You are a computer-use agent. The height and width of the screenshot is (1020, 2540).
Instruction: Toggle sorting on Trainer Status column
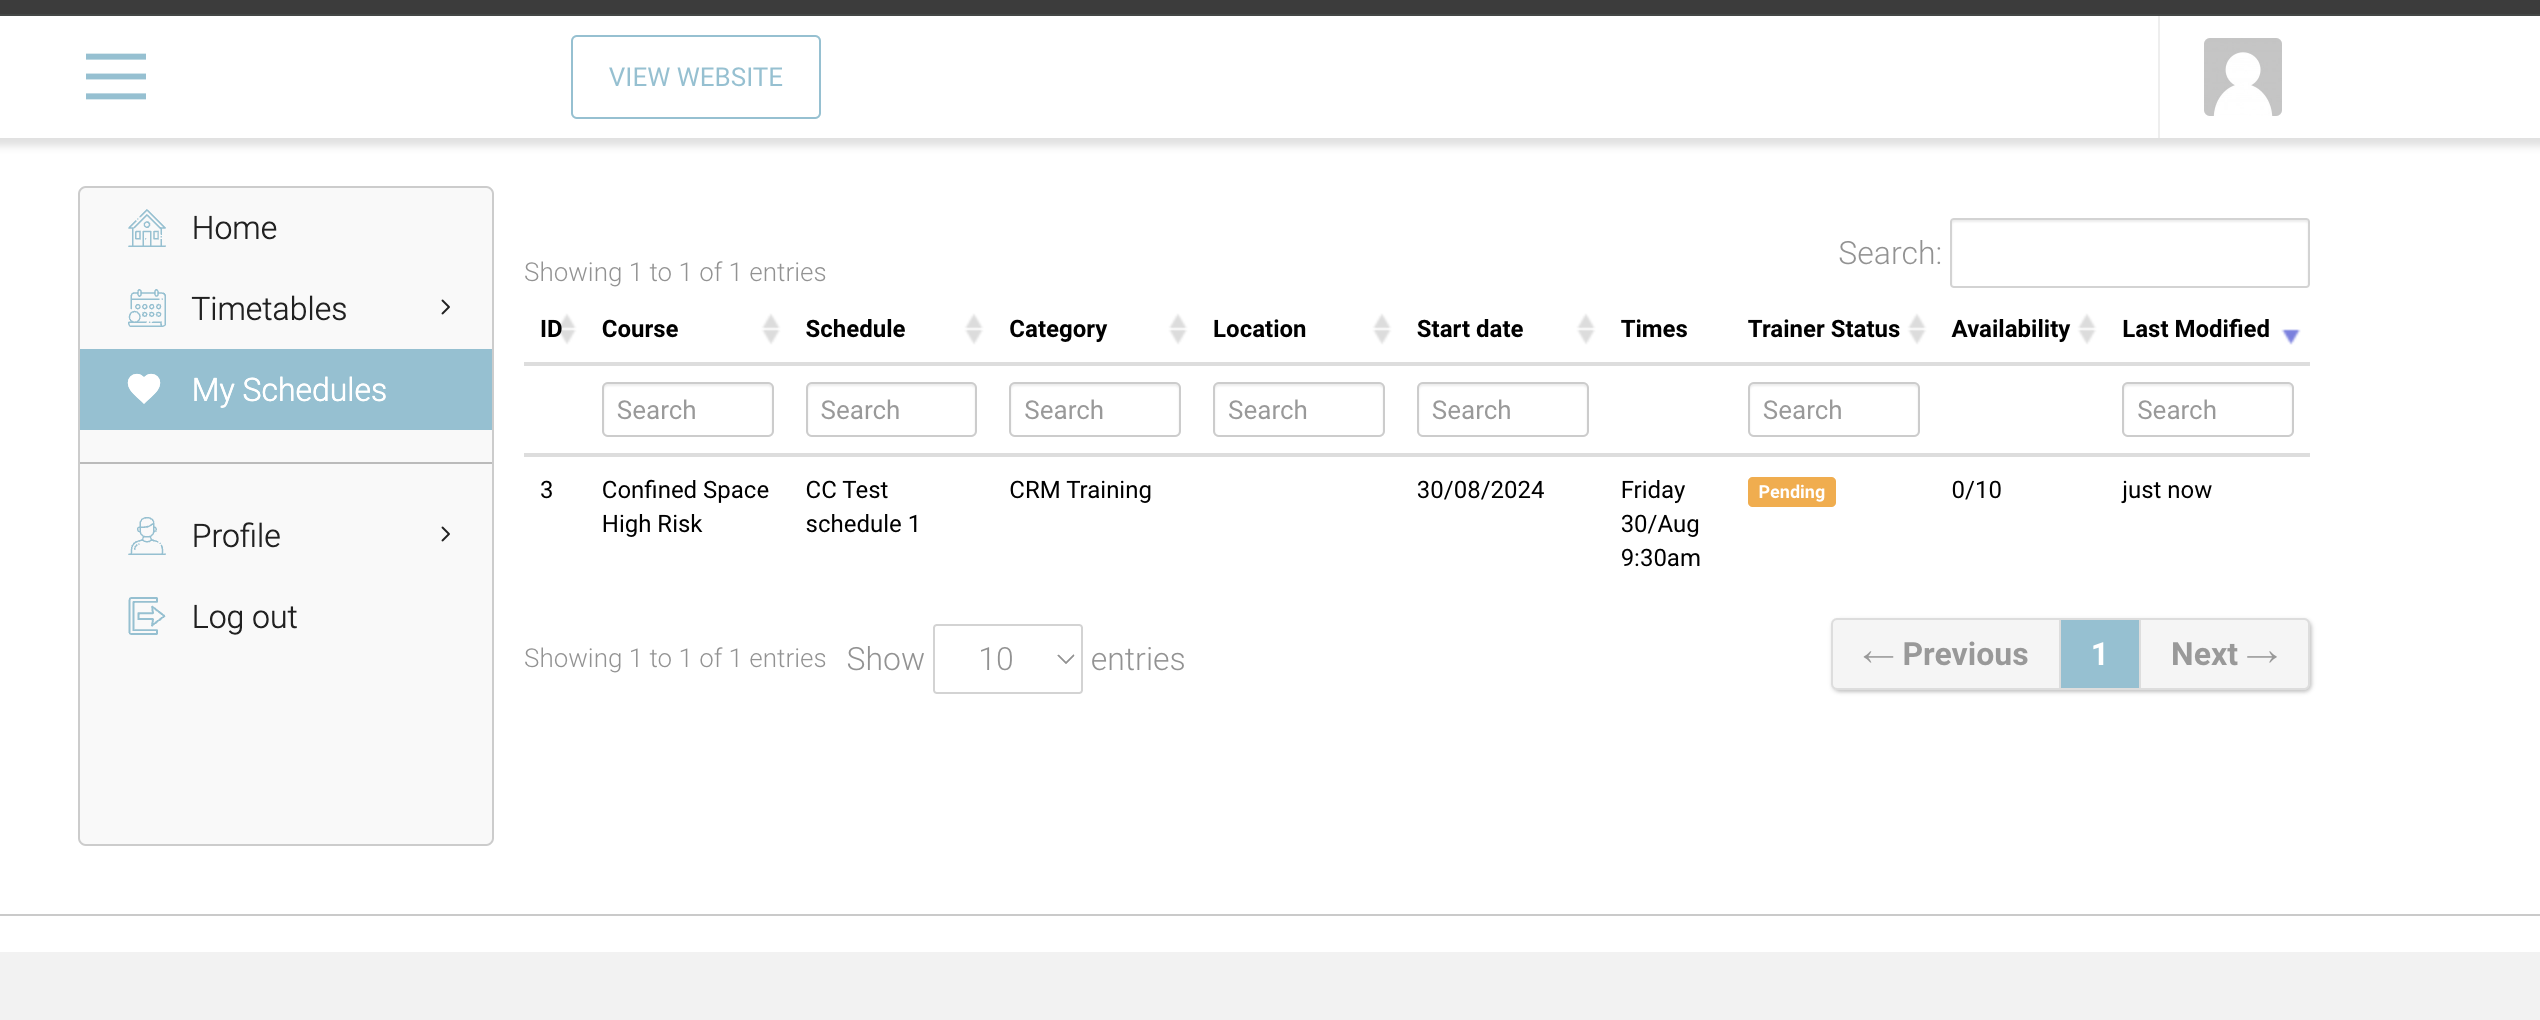tap(1916, 329)
